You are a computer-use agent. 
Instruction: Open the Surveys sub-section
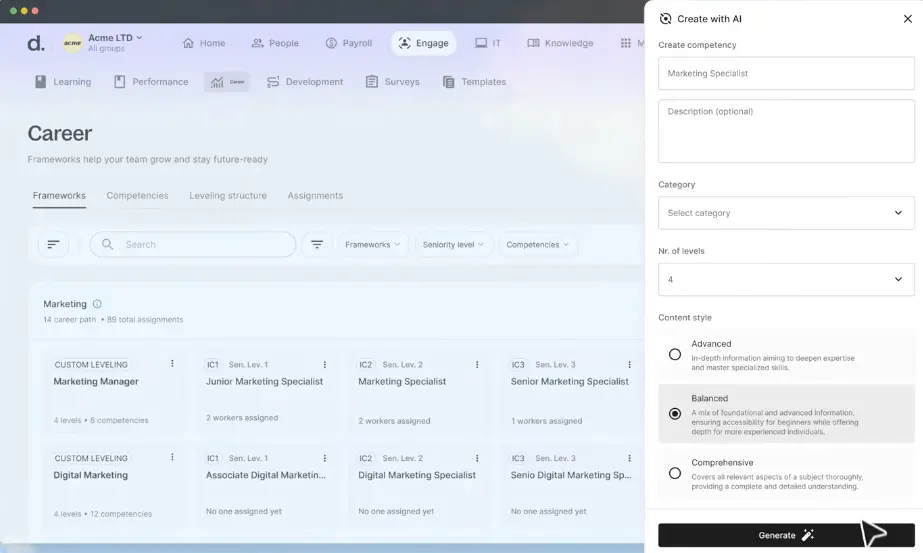click(x=393, y=82)
